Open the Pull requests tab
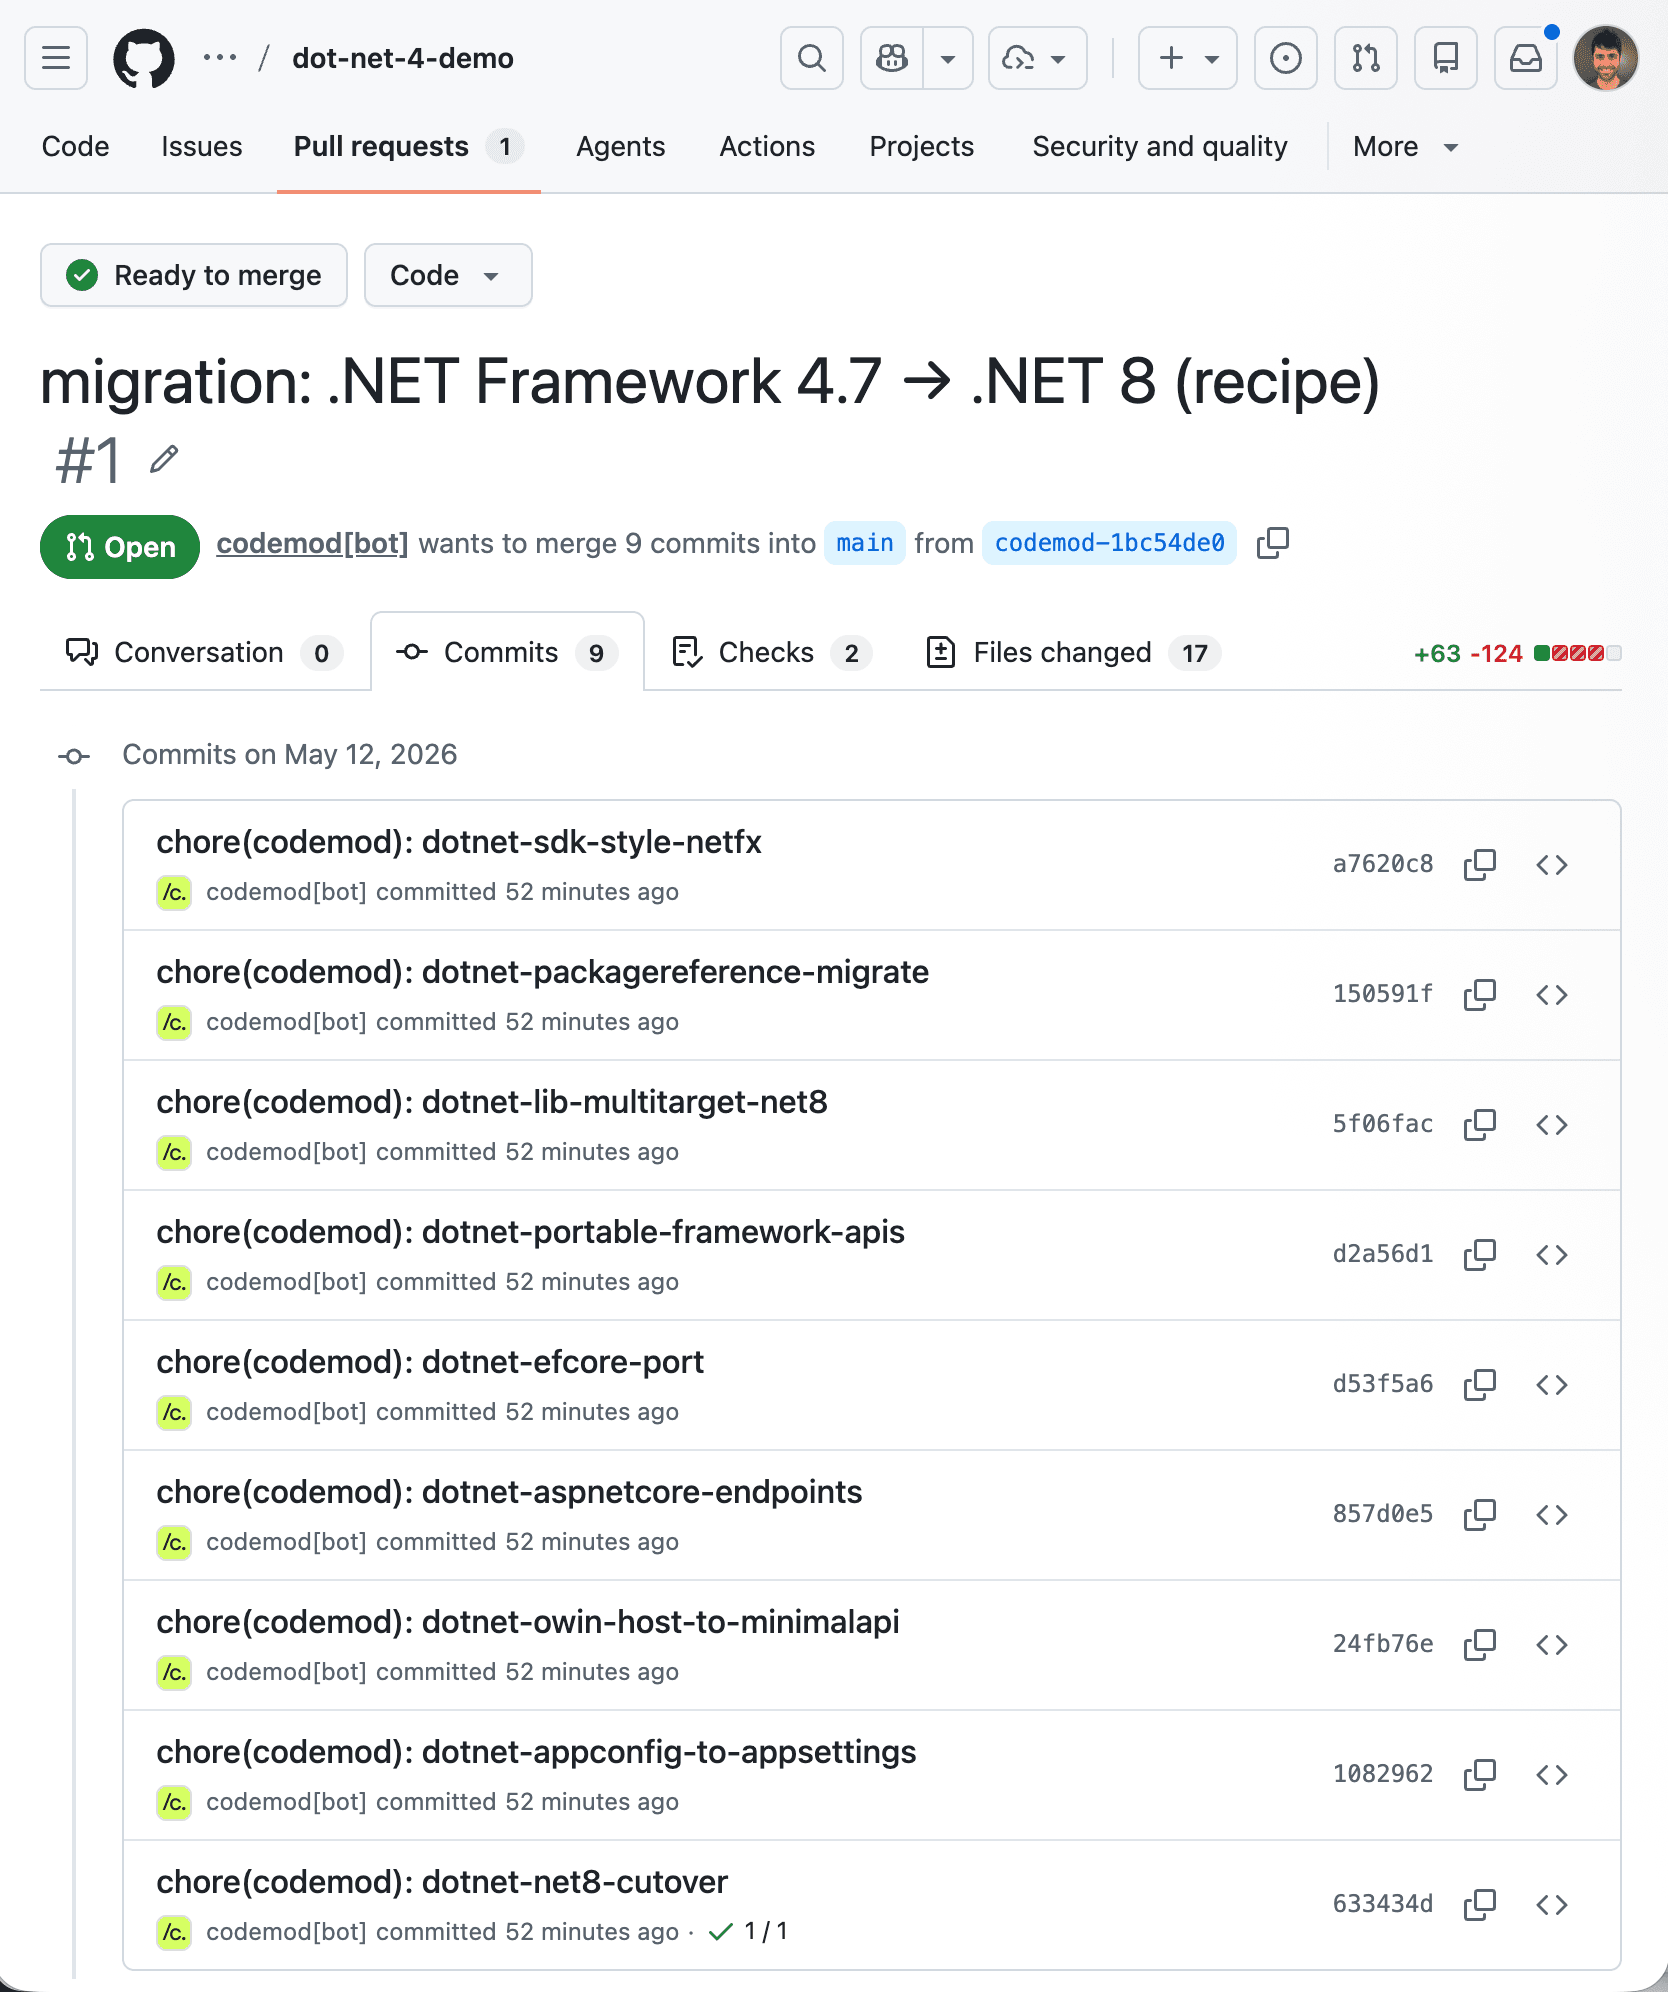This screenshot has width=1668, height=1992. [x=409, y=147]
